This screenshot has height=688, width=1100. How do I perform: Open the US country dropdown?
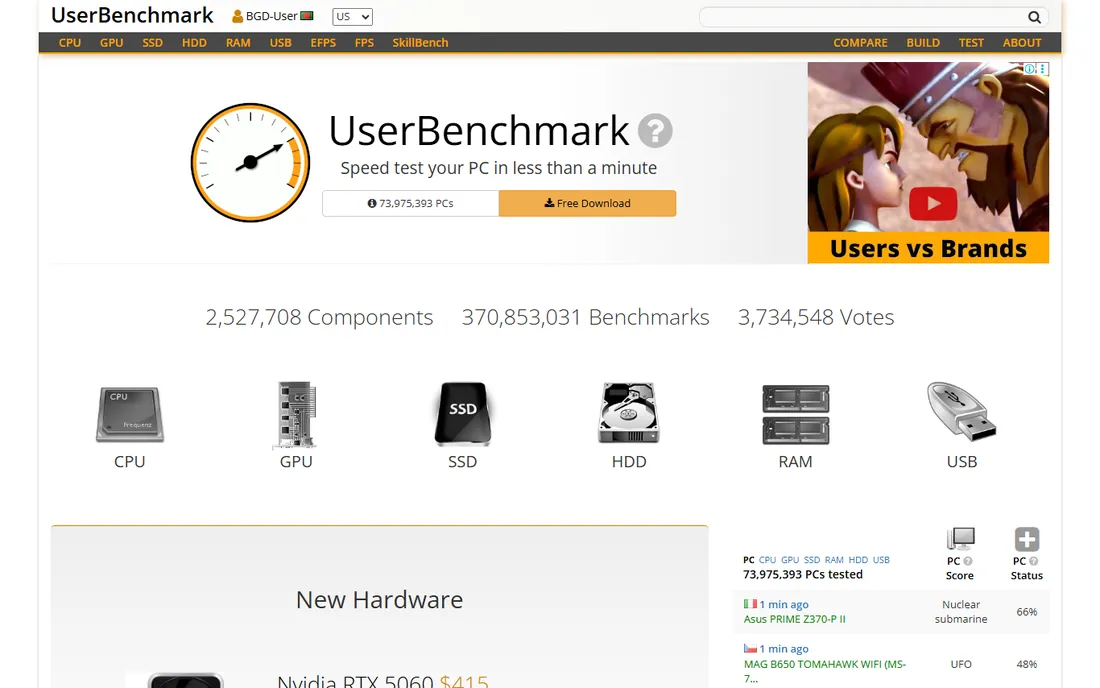352,16
